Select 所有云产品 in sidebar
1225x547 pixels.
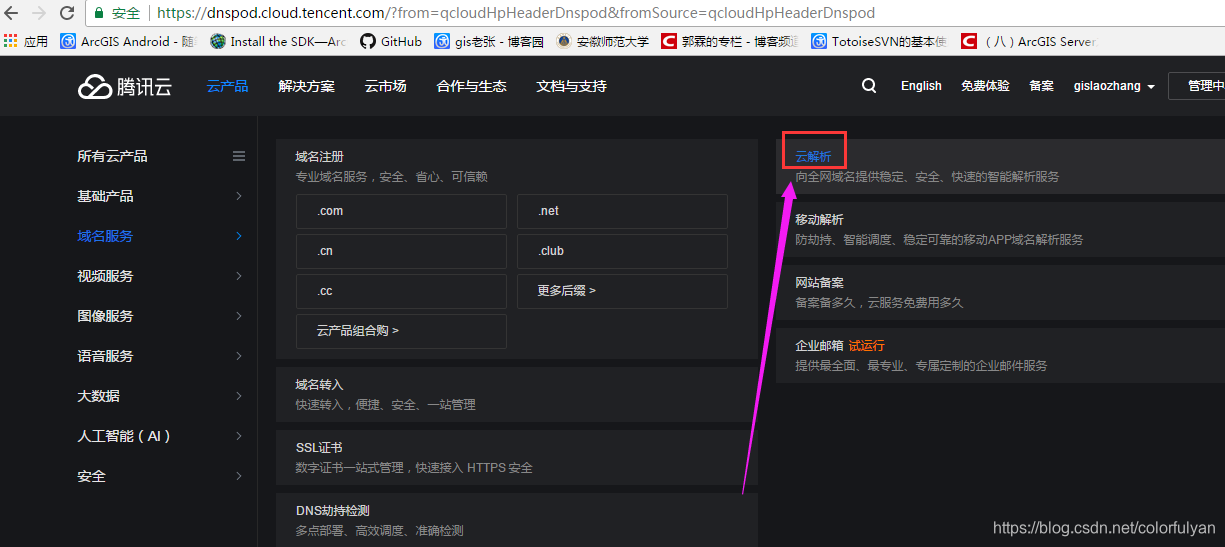[x=112, y=156]
